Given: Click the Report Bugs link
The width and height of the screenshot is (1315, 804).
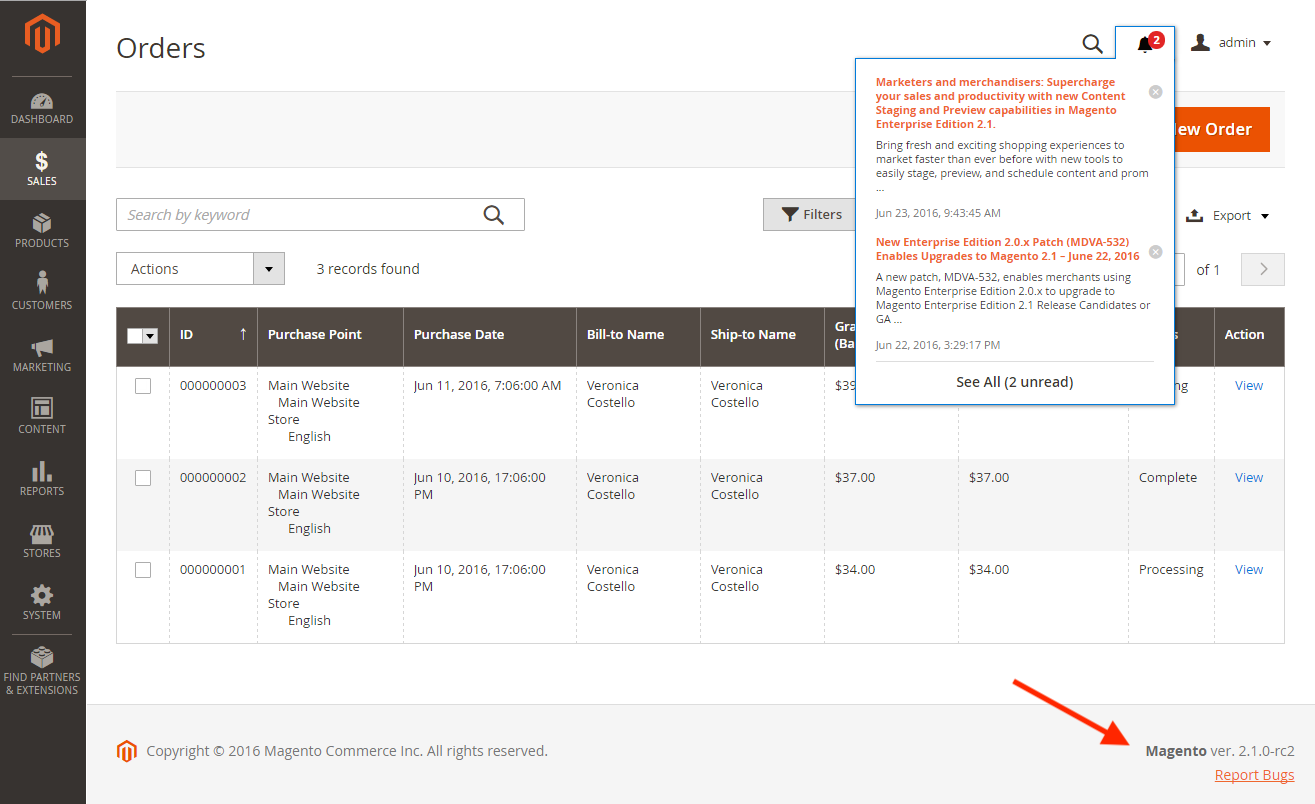Looking at the screenshot, I should 1254,774.
